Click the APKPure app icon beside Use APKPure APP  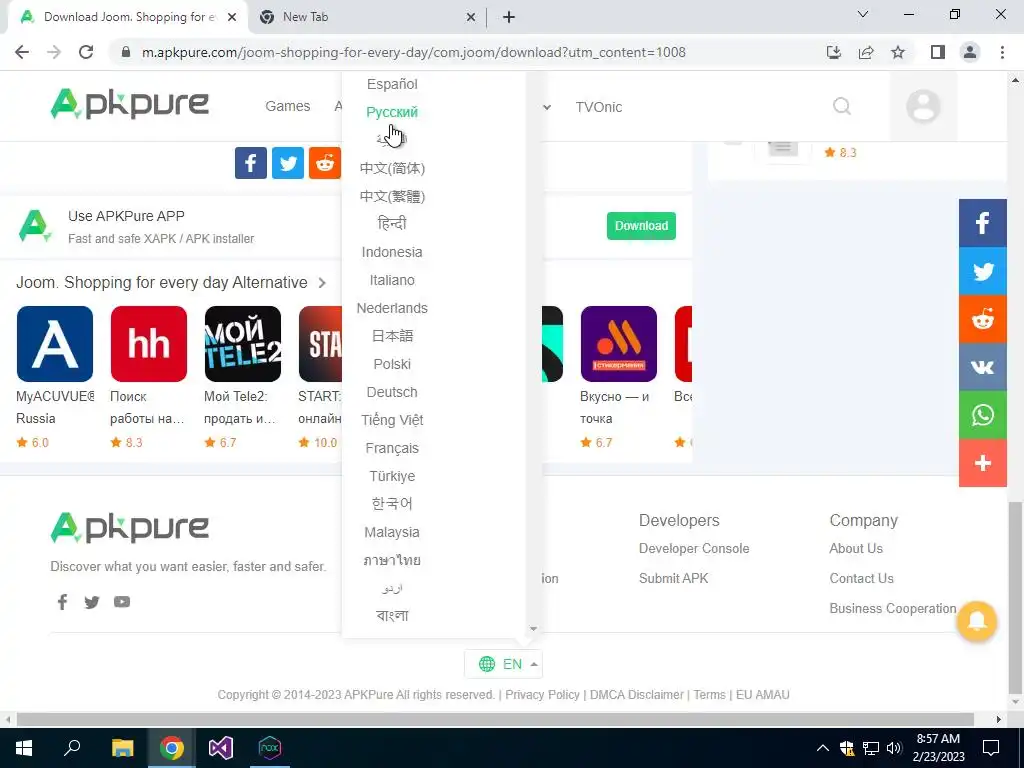click(35, 226)
